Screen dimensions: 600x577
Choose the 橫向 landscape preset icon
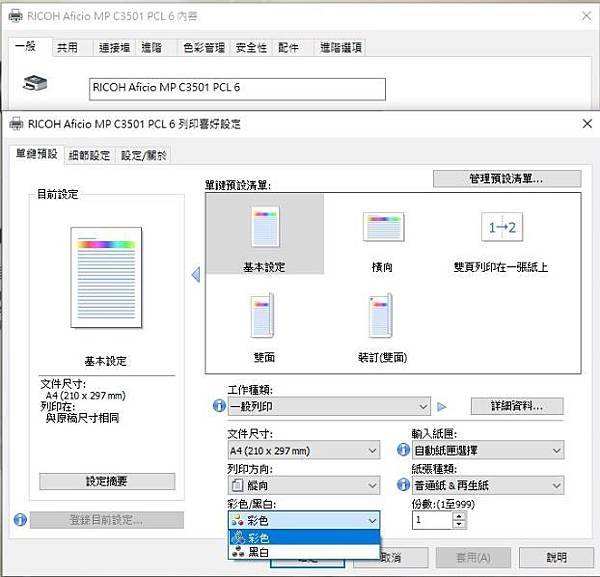click(383, 227)
